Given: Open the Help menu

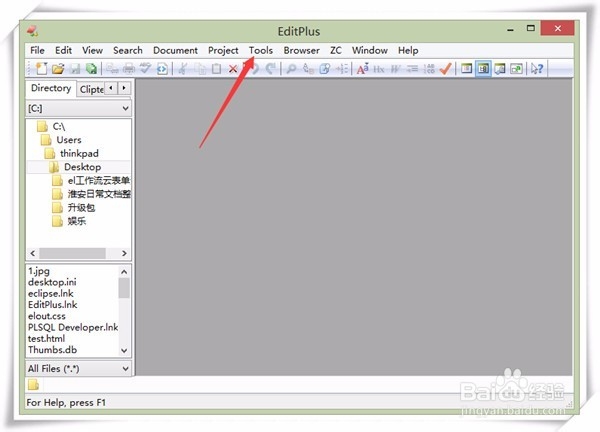Looking at the screenshot, I should click(x=408, y=50).
